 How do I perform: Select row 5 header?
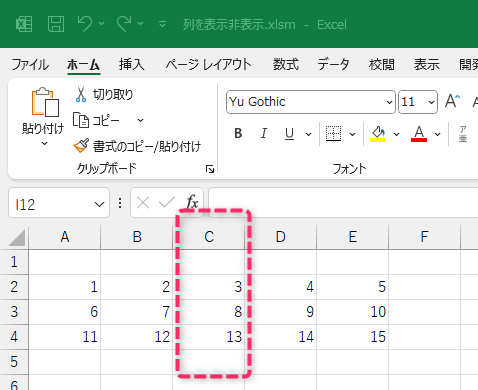point(14,362)
